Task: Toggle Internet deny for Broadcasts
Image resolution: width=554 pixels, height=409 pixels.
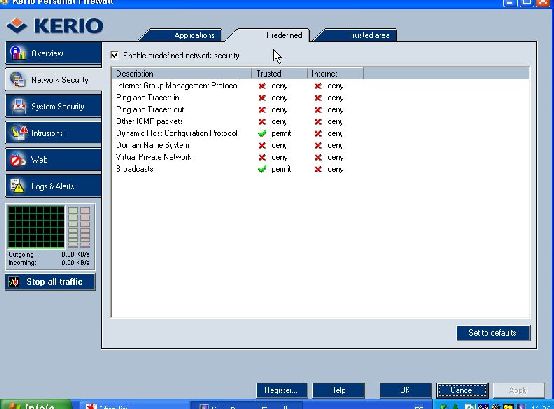Action: (x=318, y=169)
